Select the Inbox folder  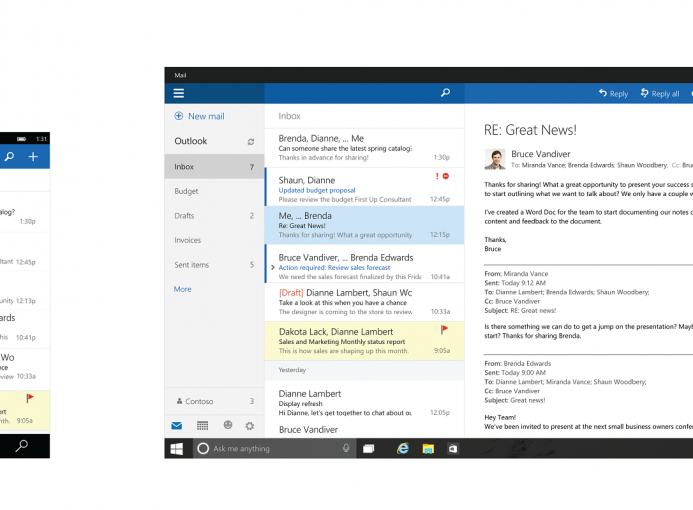click(214, 167)
